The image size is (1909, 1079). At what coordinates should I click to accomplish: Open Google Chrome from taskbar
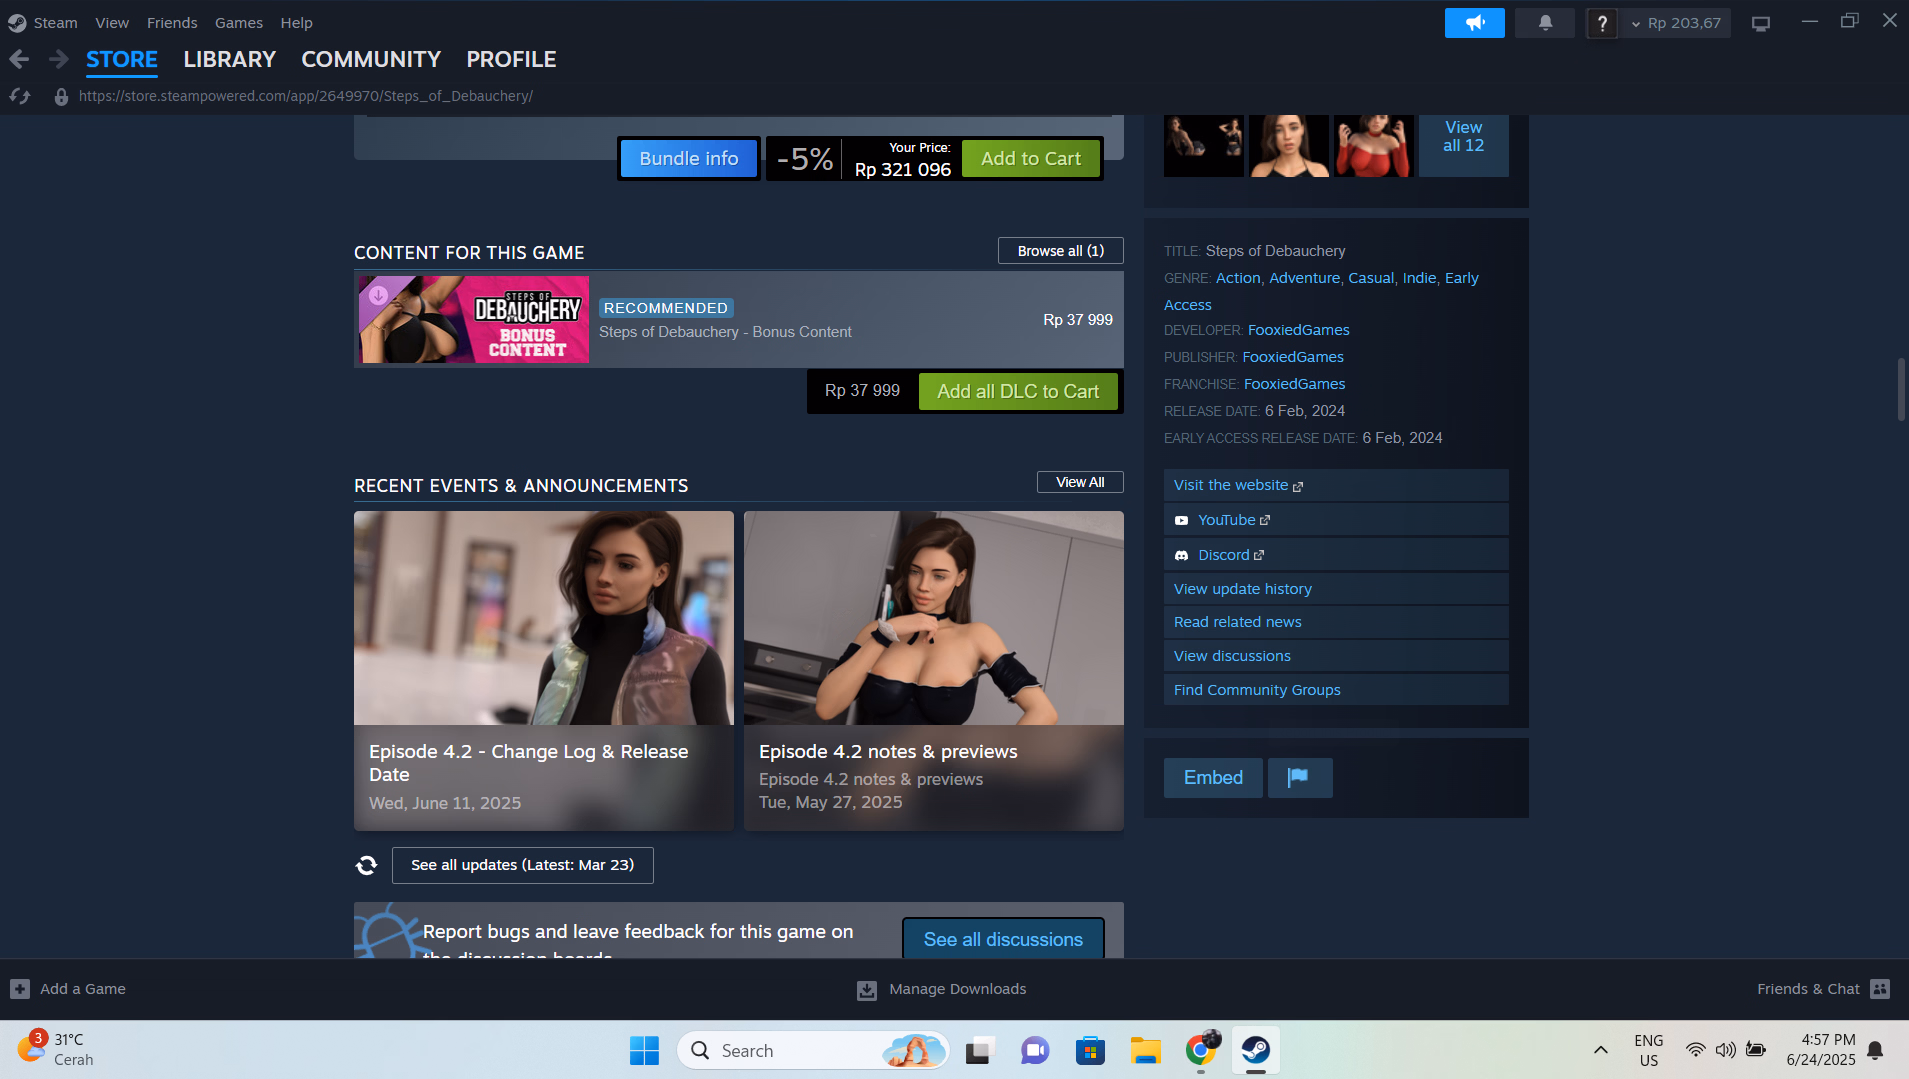coord(1200,1050)
